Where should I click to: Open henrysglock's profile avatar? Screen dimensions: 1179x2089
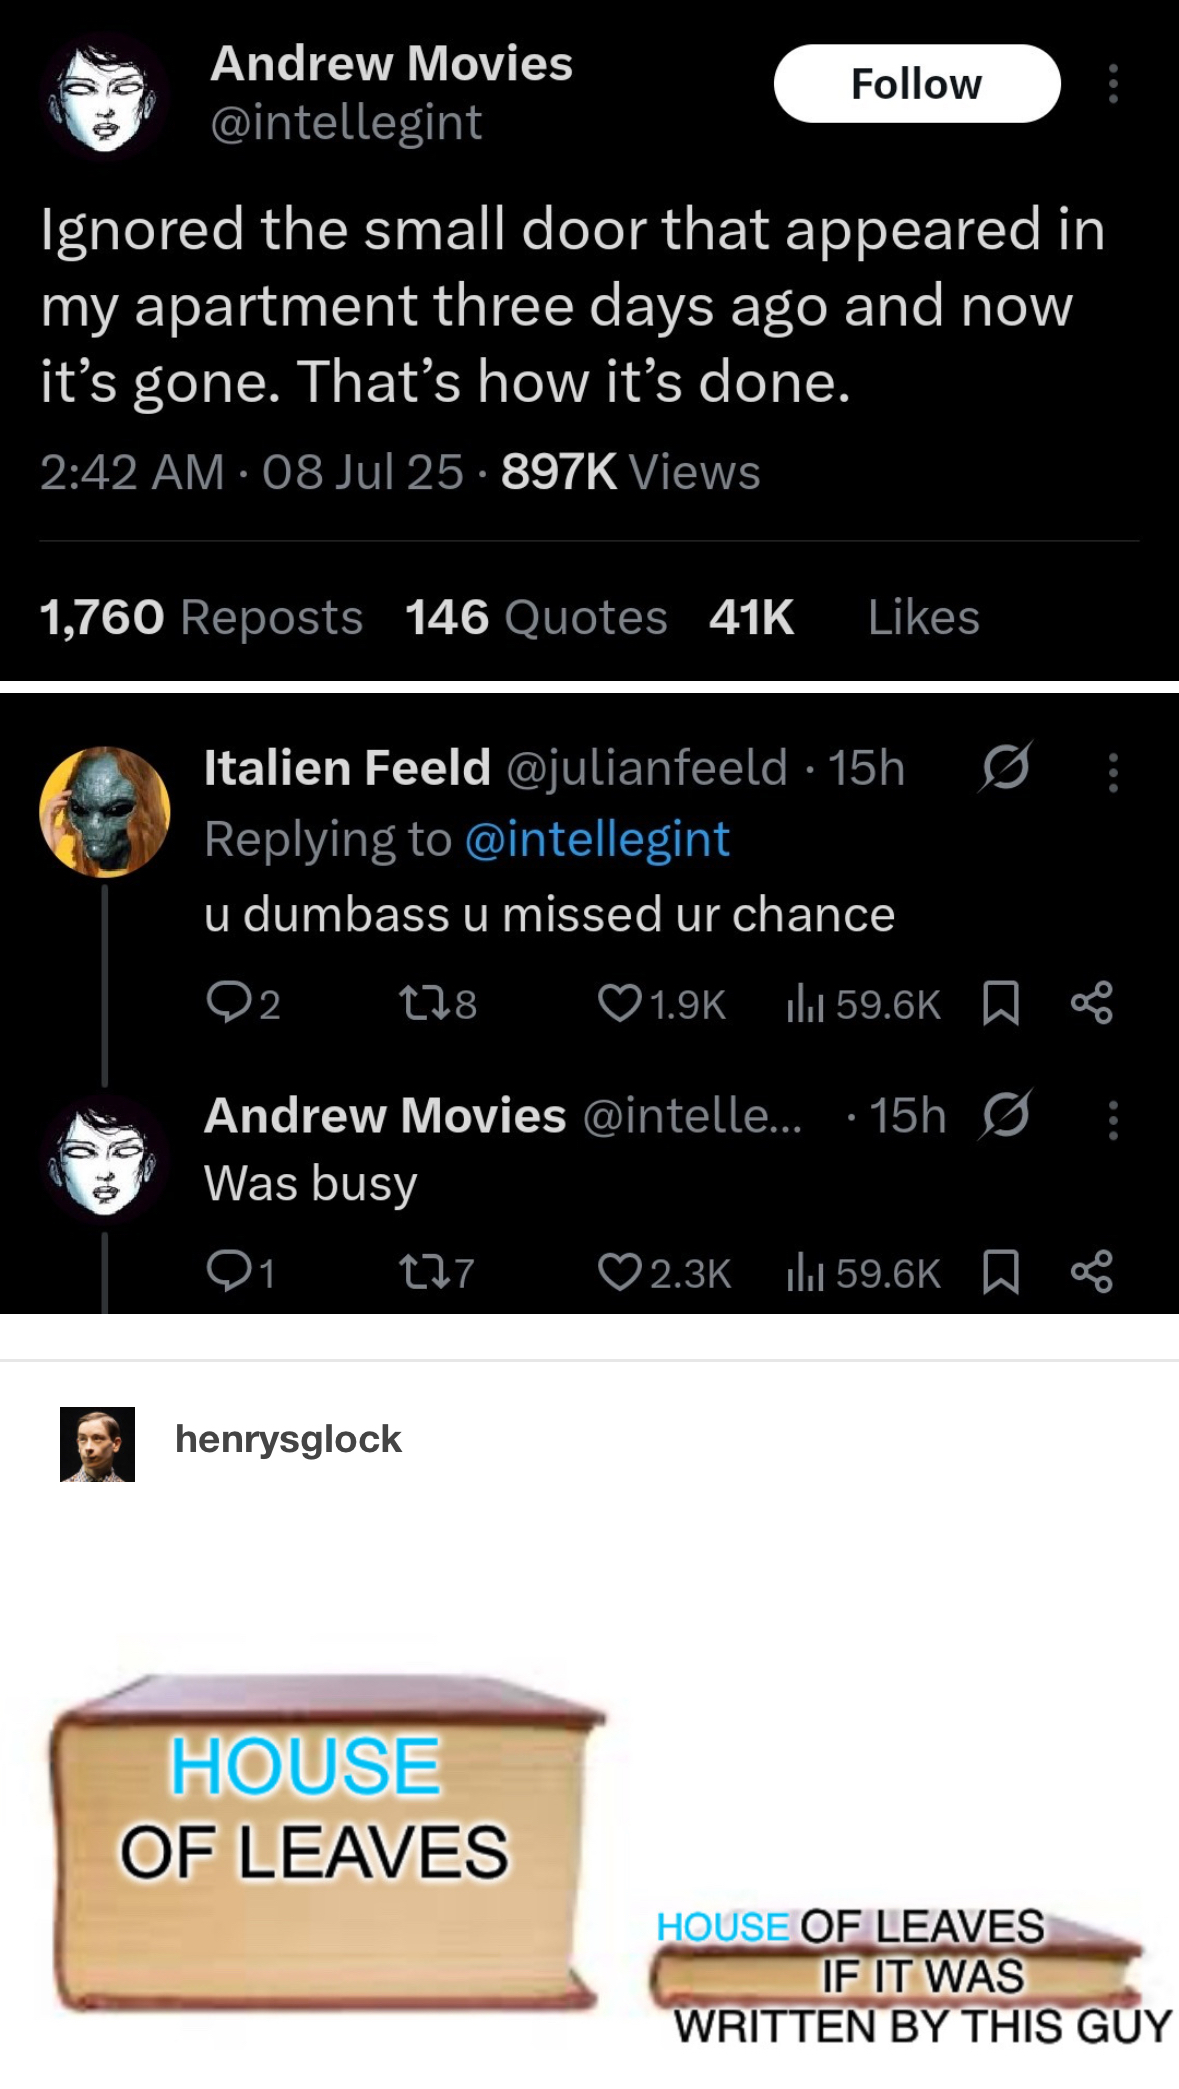click(97, 1444)
